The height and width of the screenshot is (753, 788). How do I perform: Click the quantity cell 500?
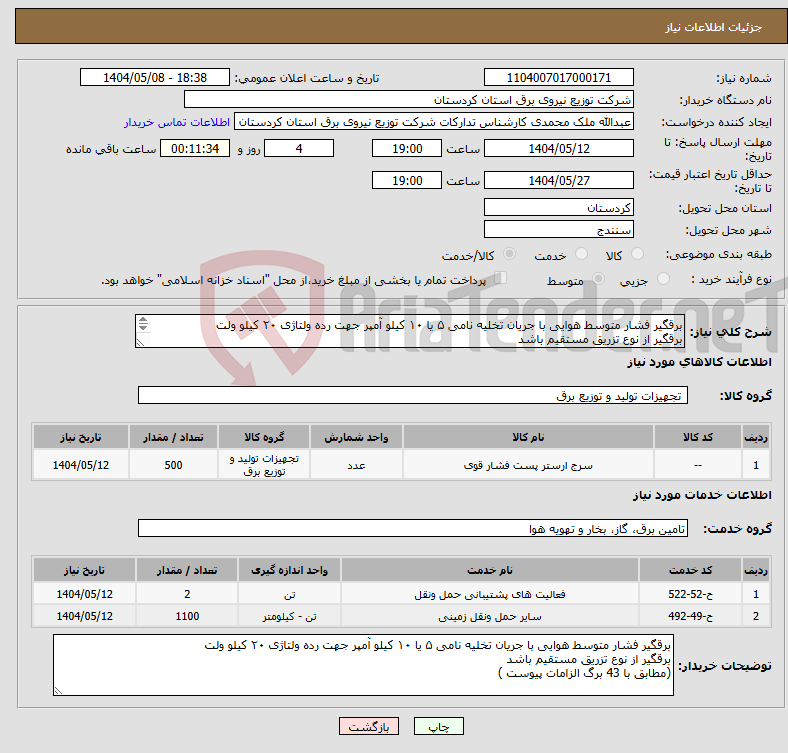click(173, 465)
